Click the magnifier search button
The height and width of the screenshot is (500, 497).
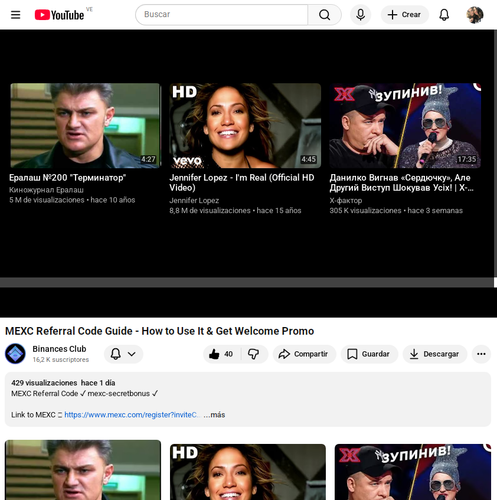click(x=324, y=15)
